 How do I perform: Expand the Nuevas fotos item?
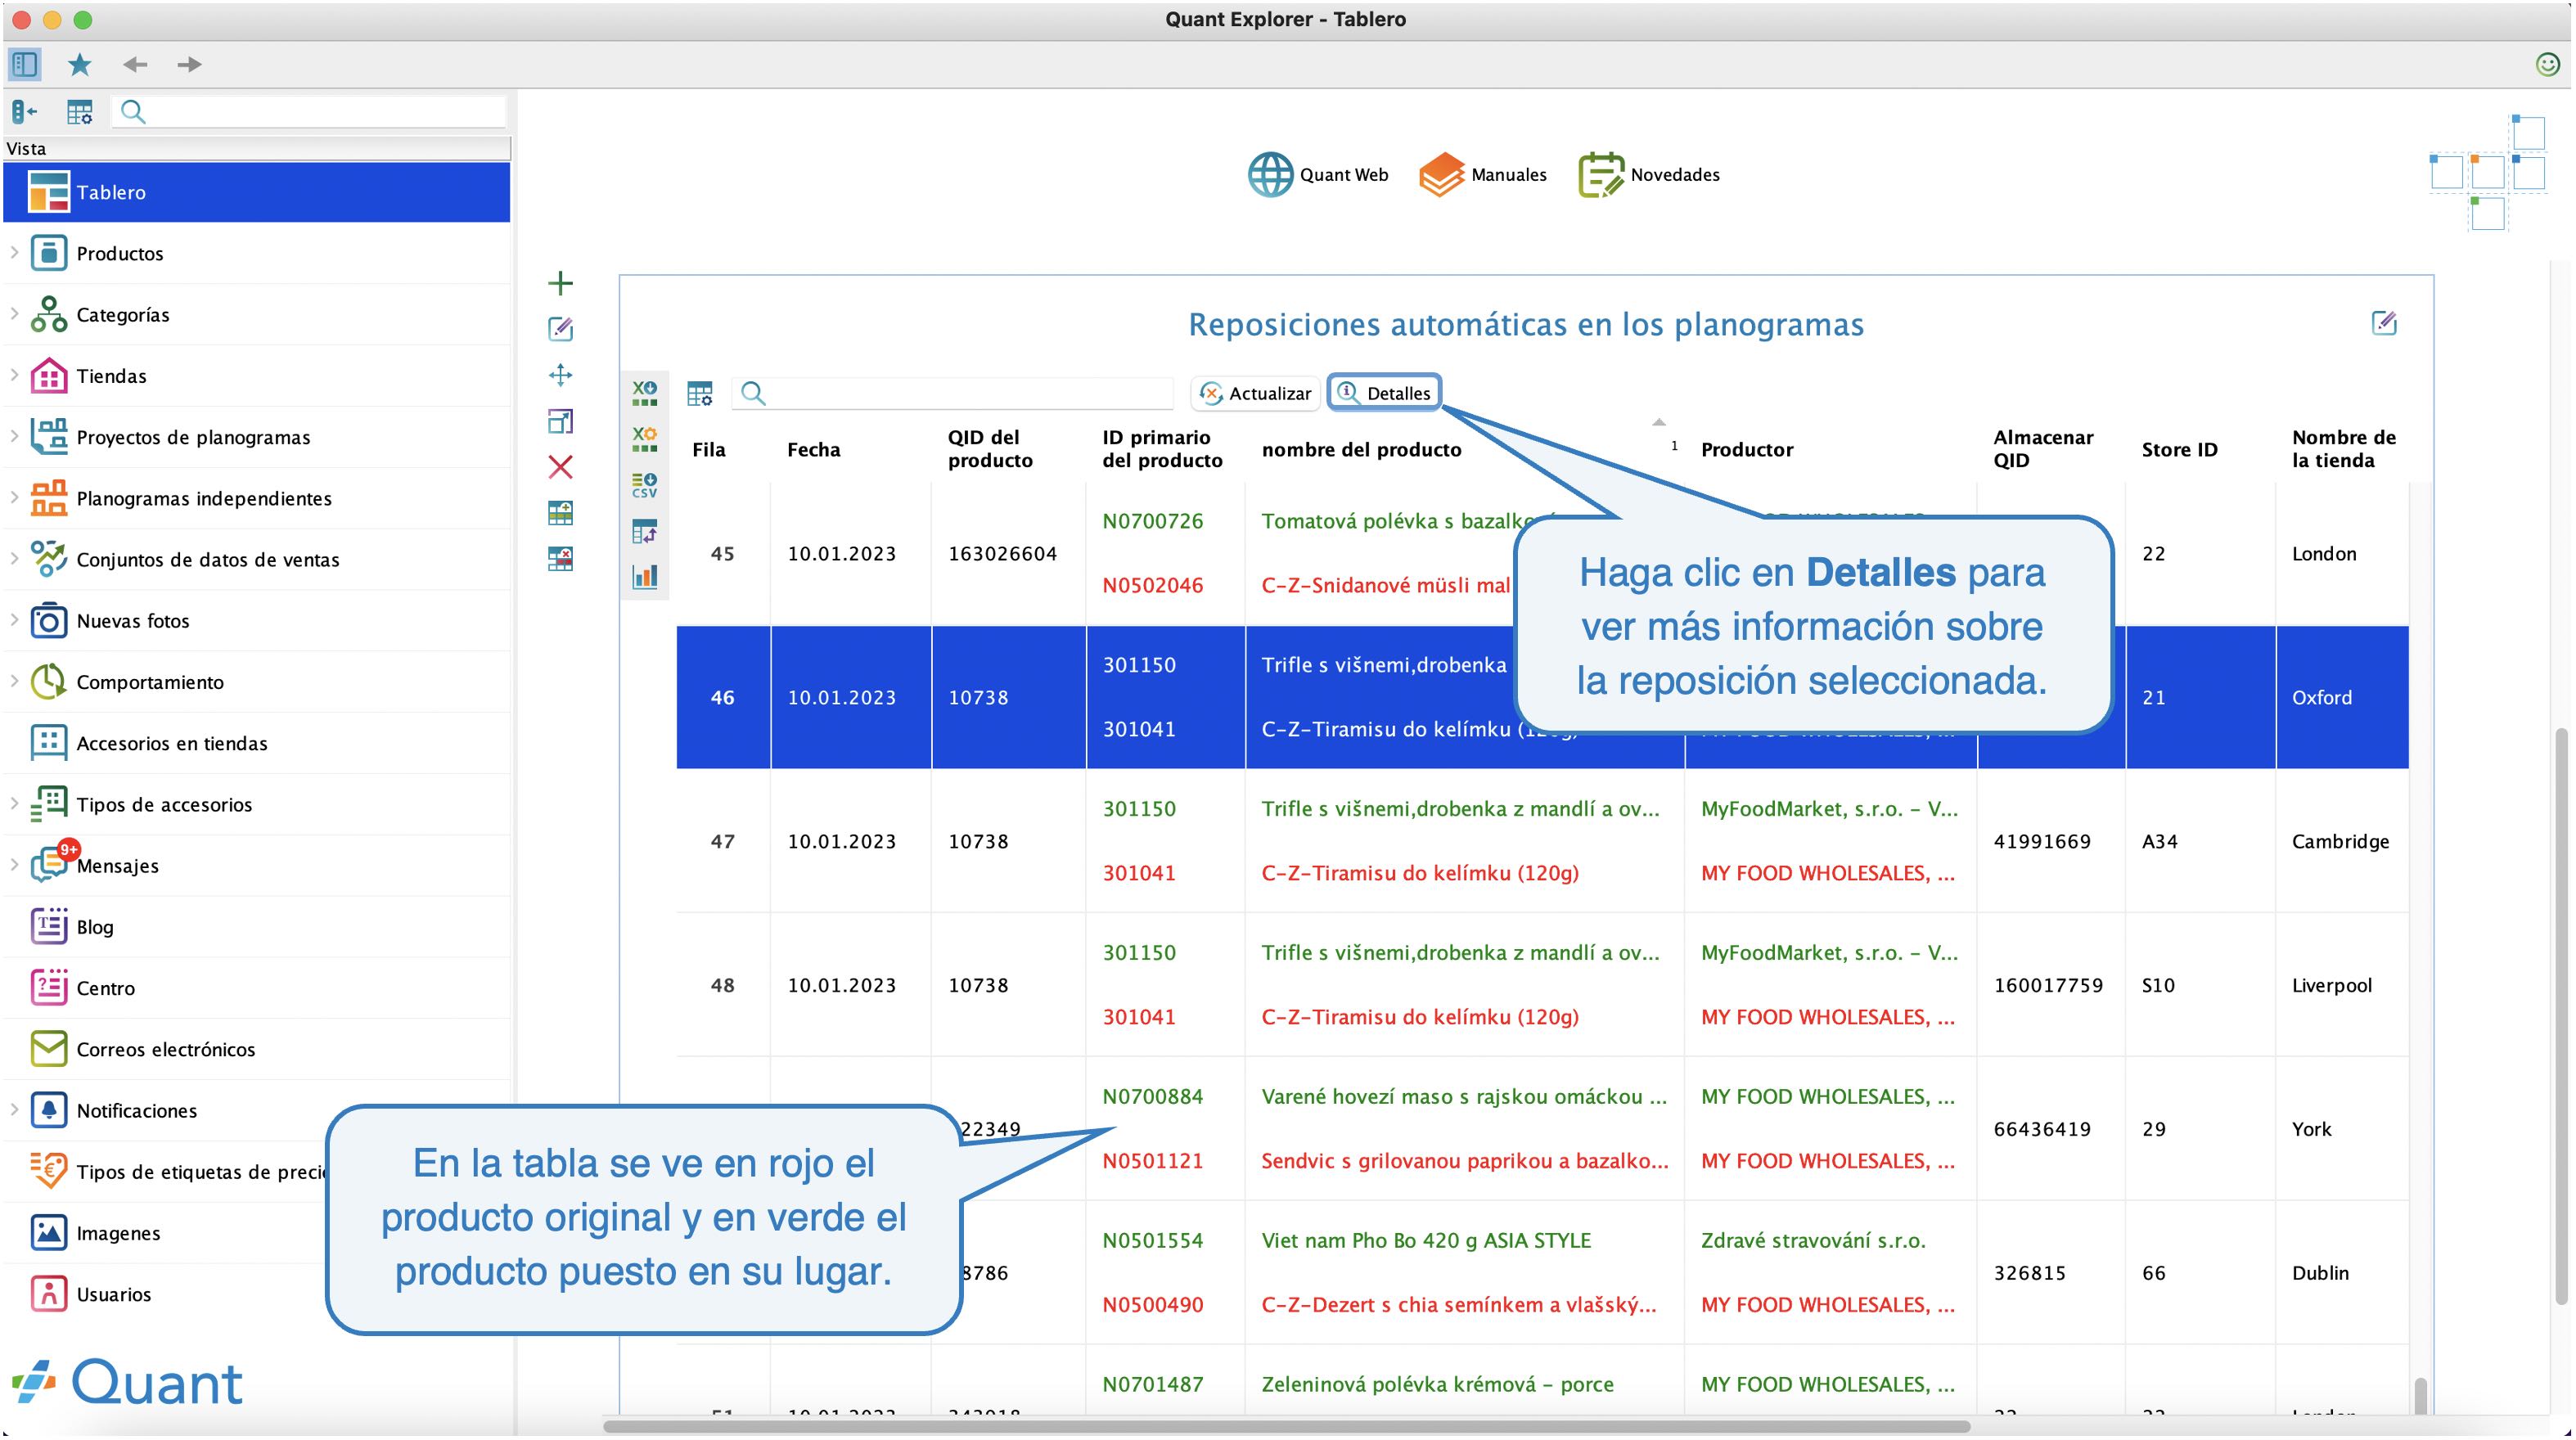(x=14, y=620)
